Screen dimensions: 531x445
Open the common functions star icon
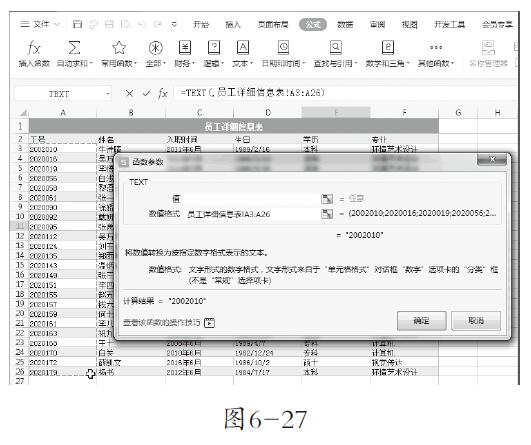coord(119,48)
